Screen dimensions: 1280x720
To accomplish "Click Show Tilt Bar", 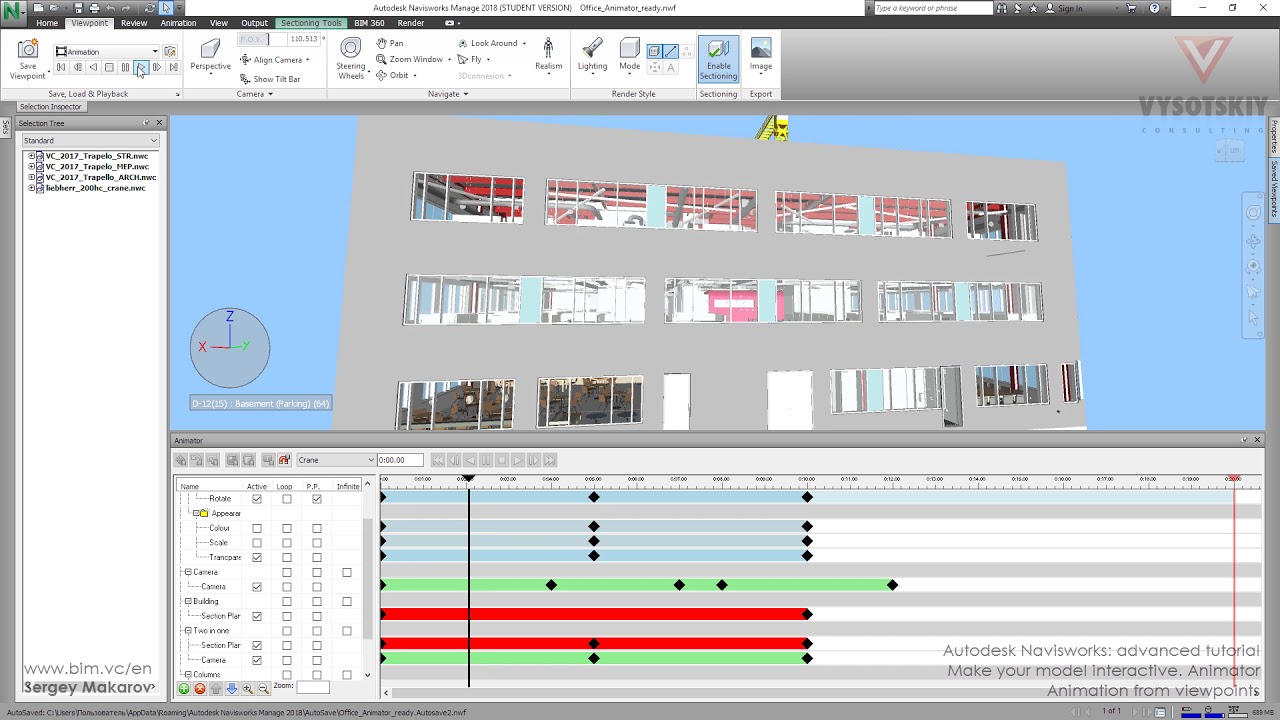I will (270, 79).
